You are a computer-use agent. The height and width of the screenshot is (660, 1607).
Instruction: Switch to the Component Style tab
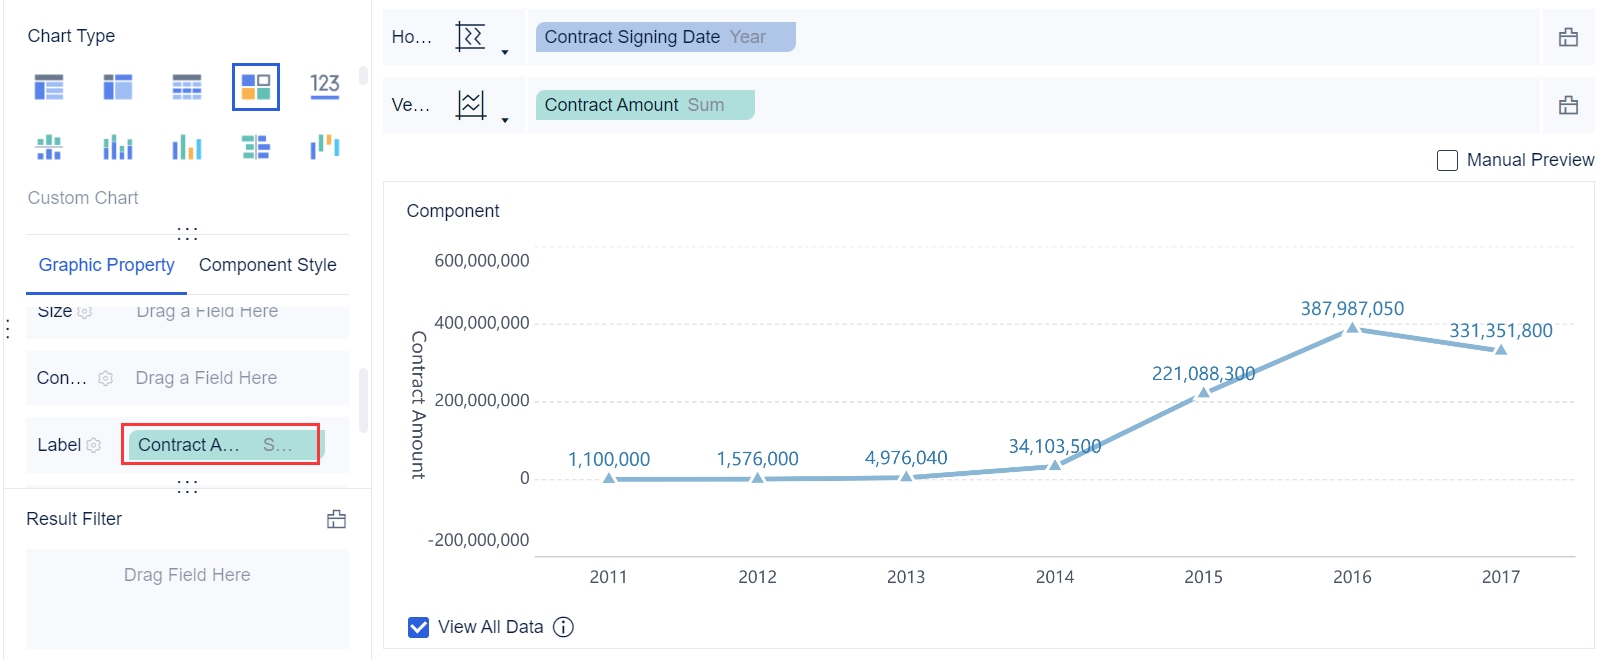(267, 265)
